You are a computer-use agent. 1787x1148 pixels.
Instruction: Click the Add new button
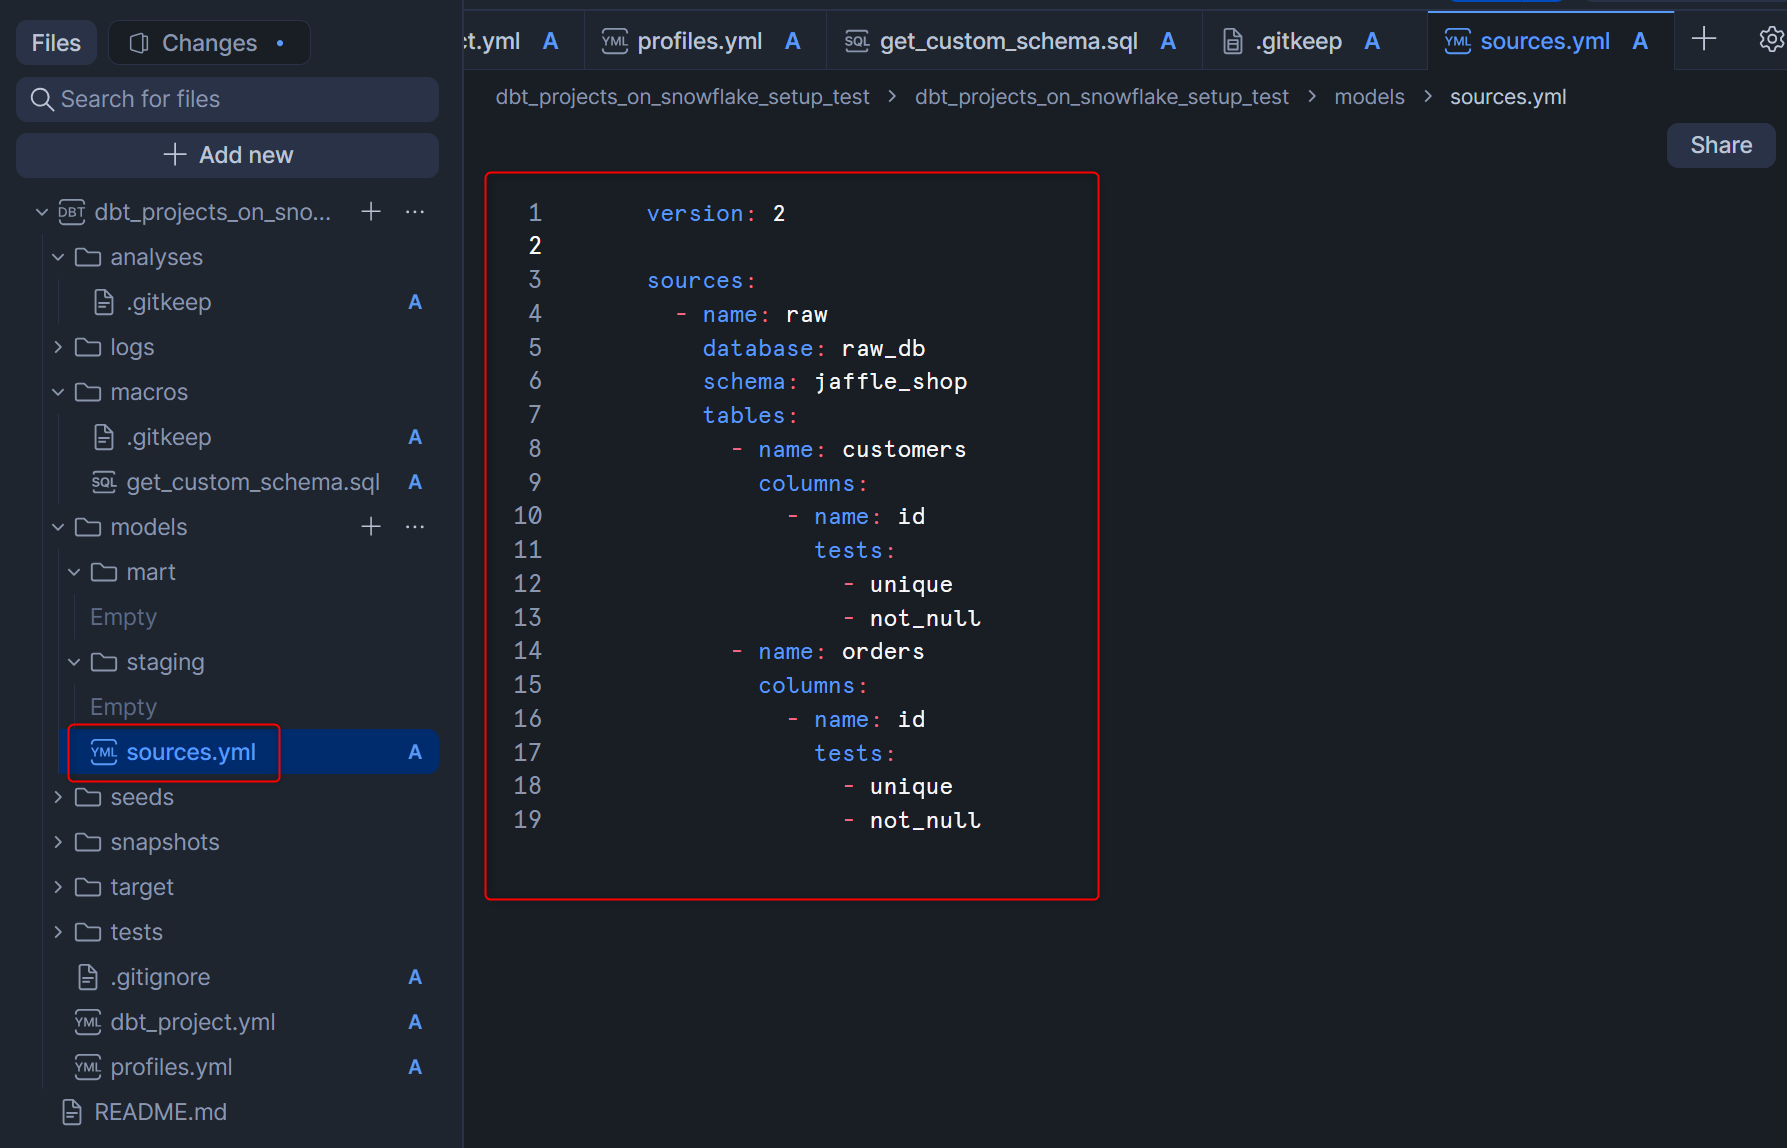(228, 155)
